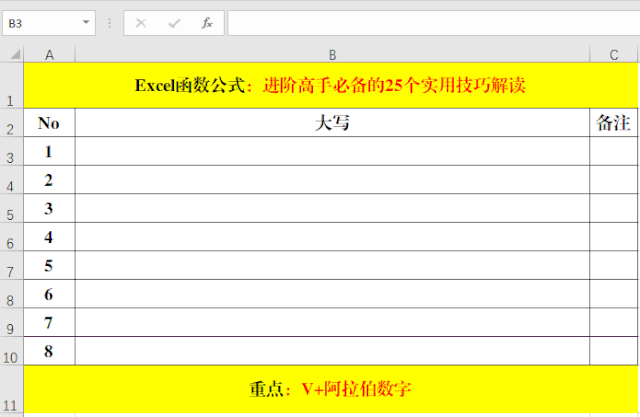Select column C header
Image resolution: width=640 pixels, height=417 pixels.
(614, 55)
